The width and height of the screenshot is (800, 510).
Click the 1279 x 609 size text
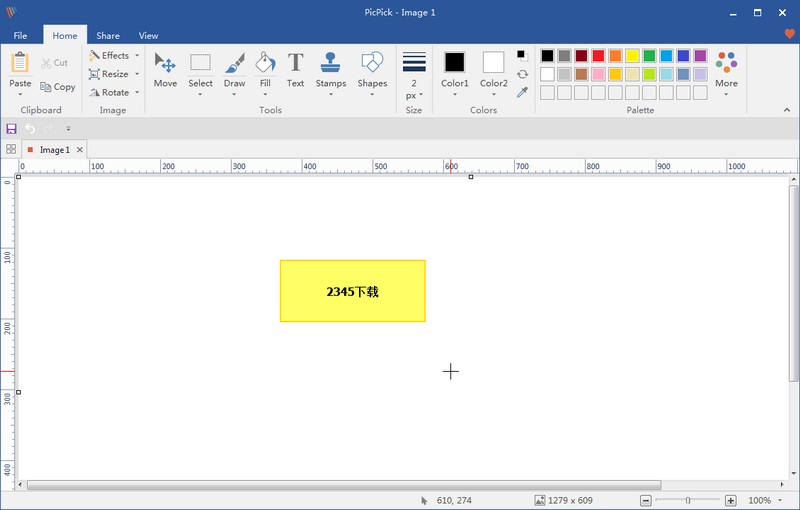pyautogui.click(x=570, y=500)
